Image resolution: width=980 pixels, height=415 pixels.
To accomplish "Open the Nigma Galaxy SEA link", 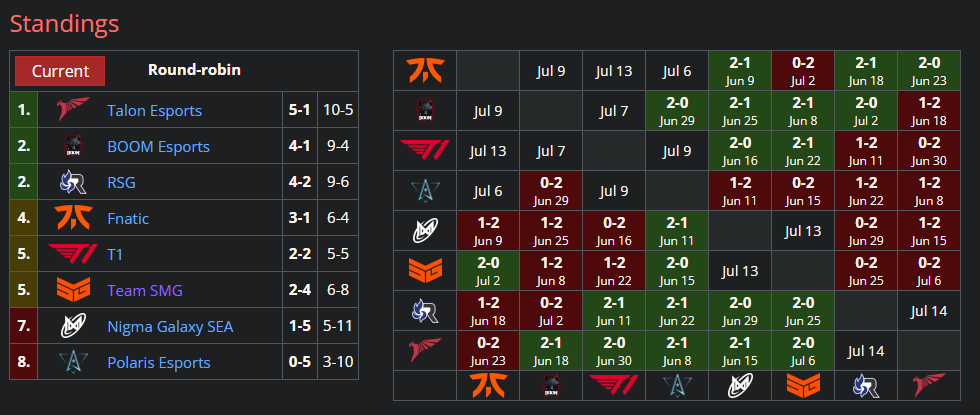I will point(170,327).
